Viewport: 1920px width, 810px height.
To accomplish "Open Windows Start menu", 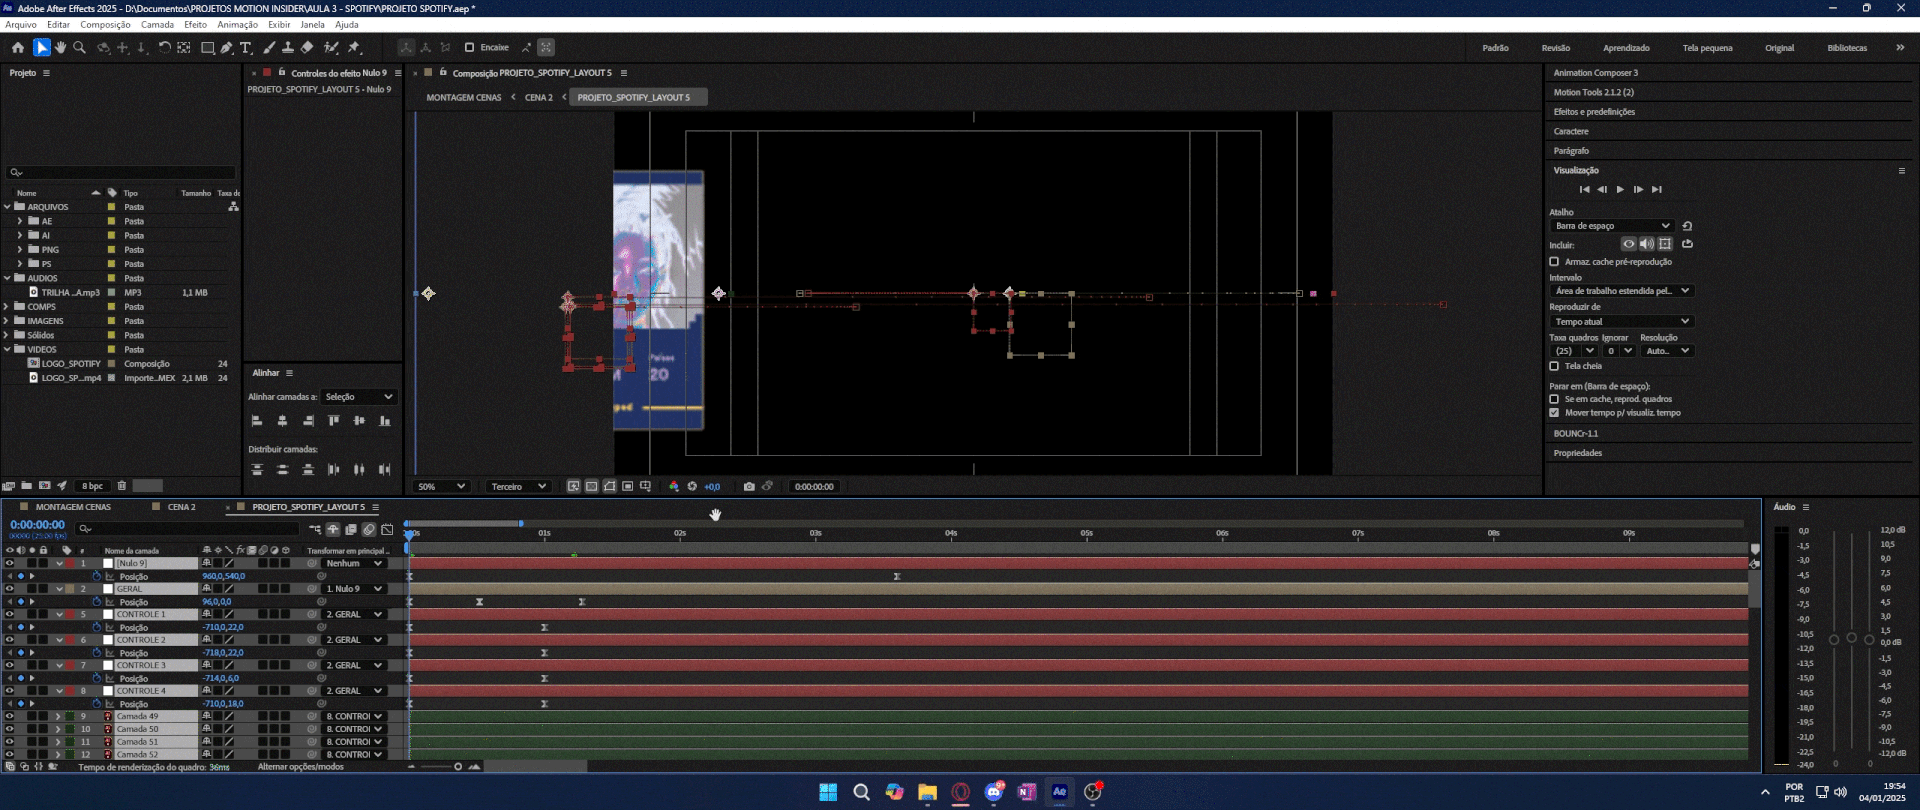I will click(x=828, y=792).
